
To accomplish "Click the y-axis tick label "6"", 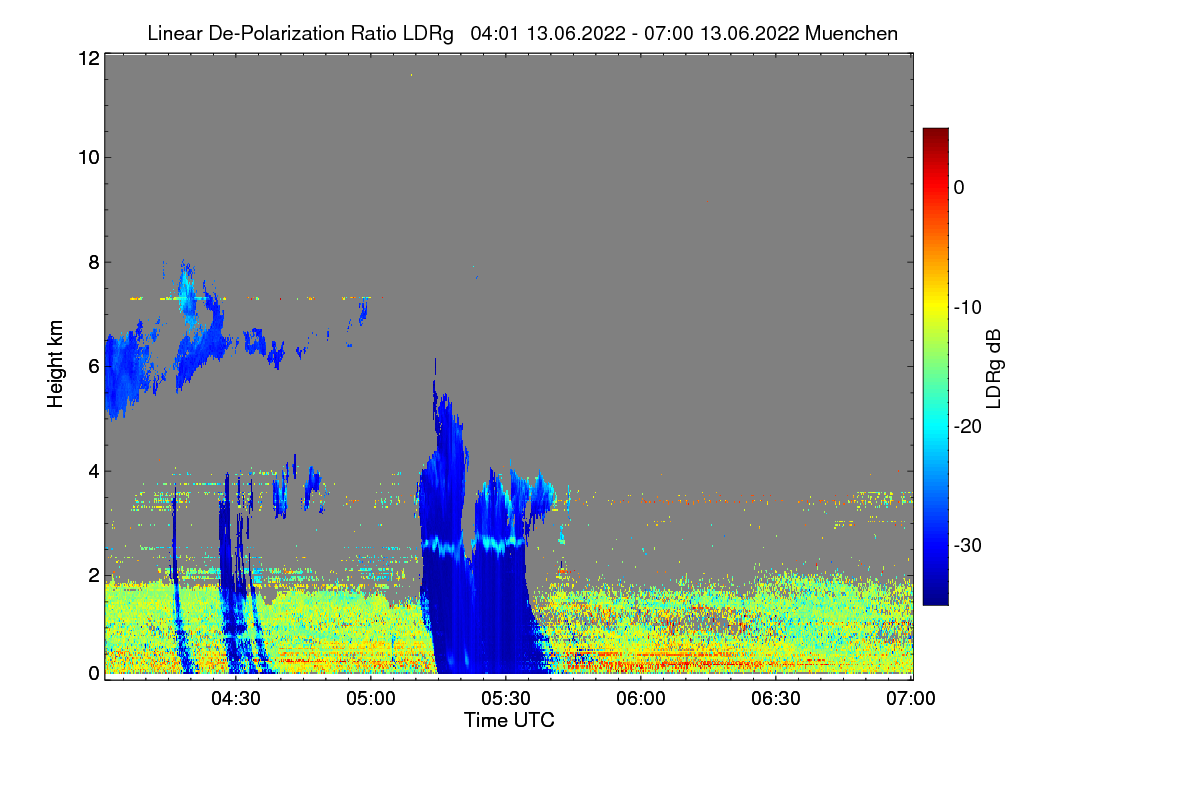I will 93,366.
